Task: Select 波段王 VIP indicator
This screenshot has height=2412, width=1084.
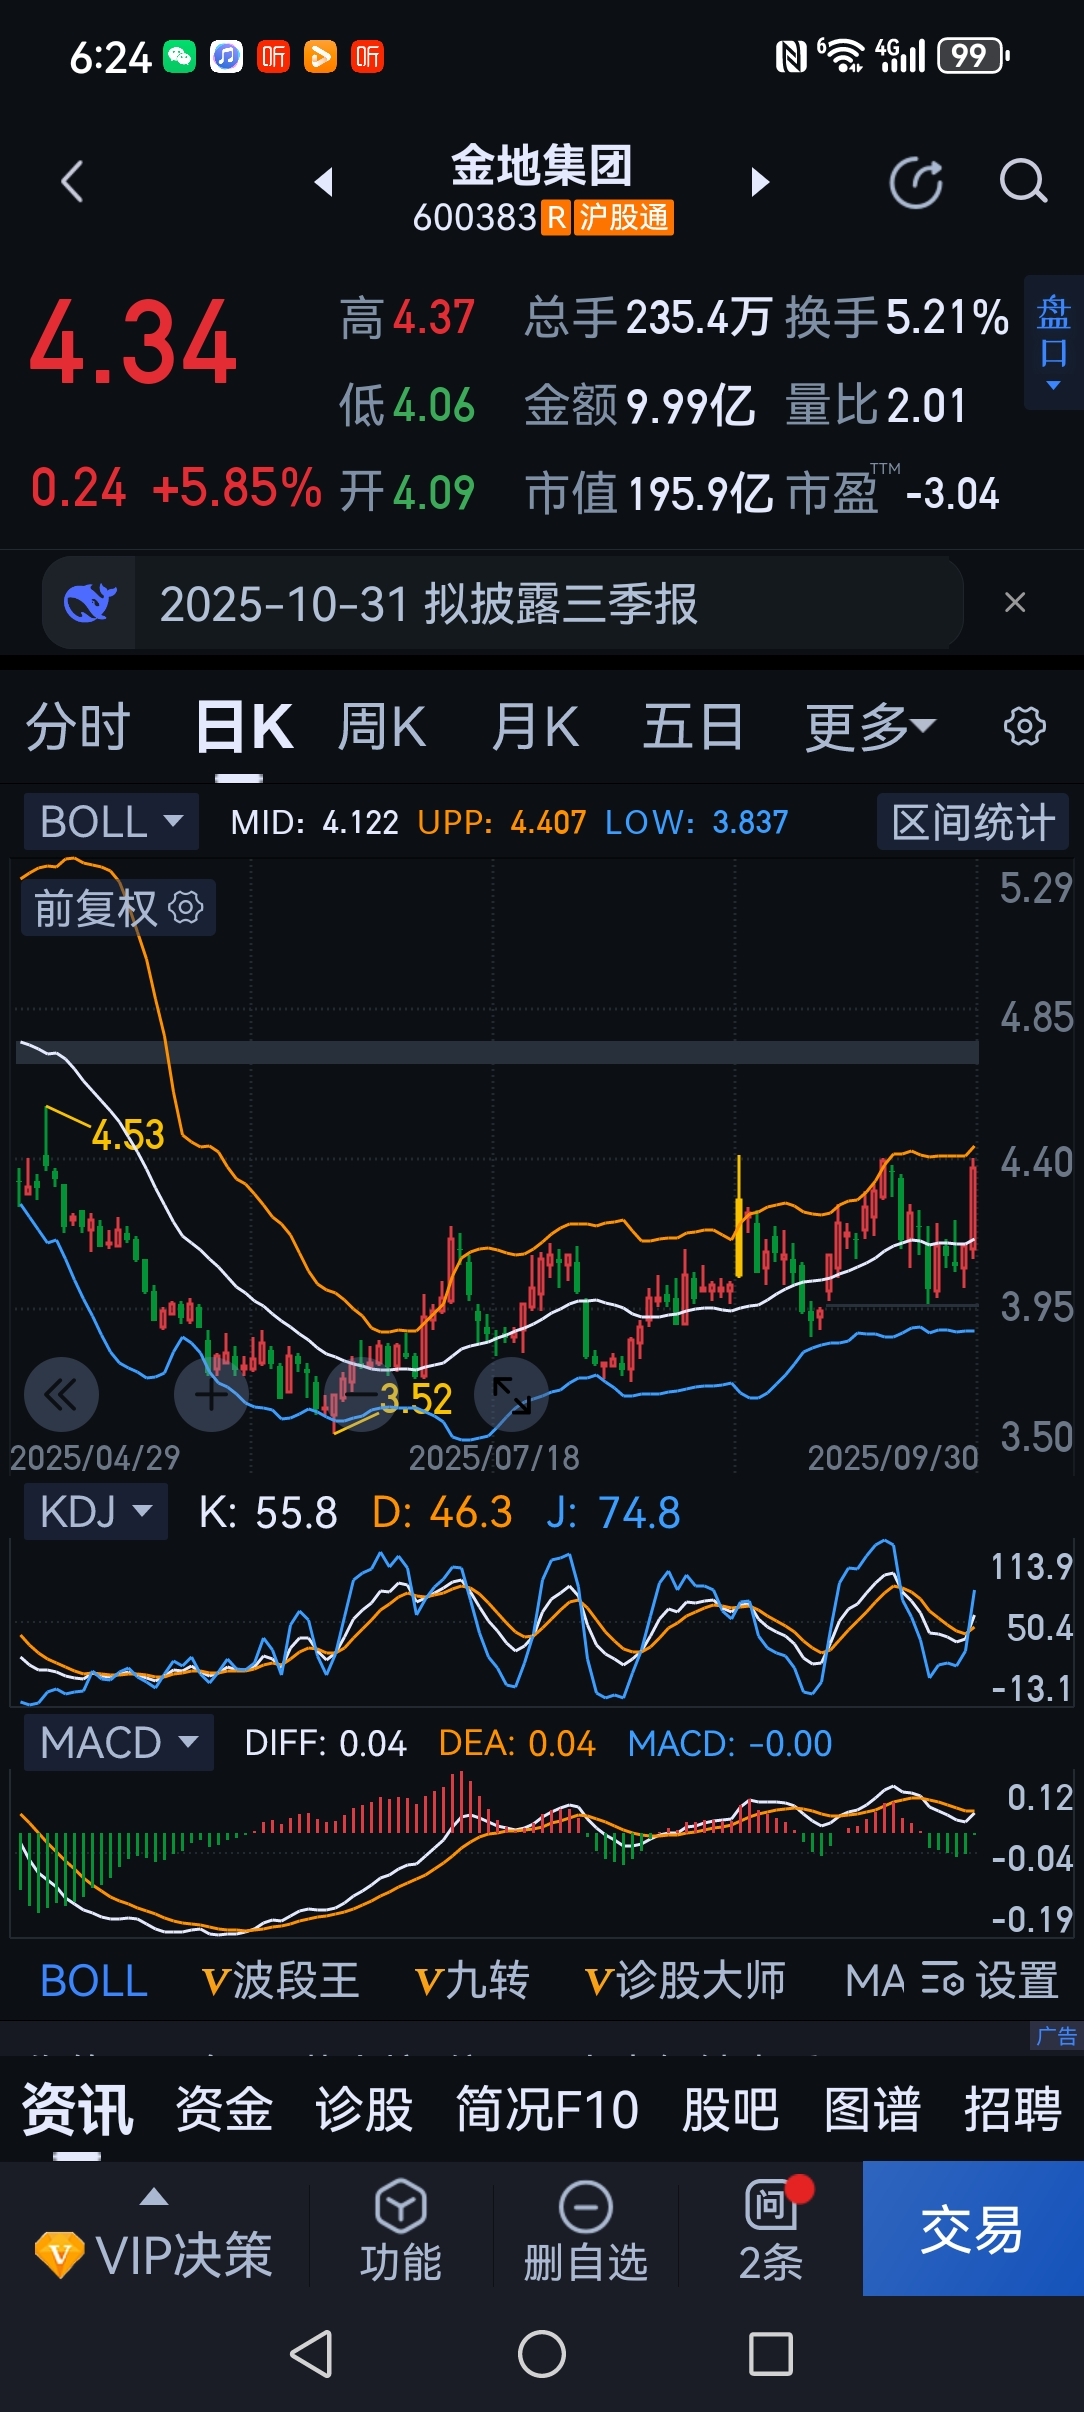Action: [x=280, y=1980]
